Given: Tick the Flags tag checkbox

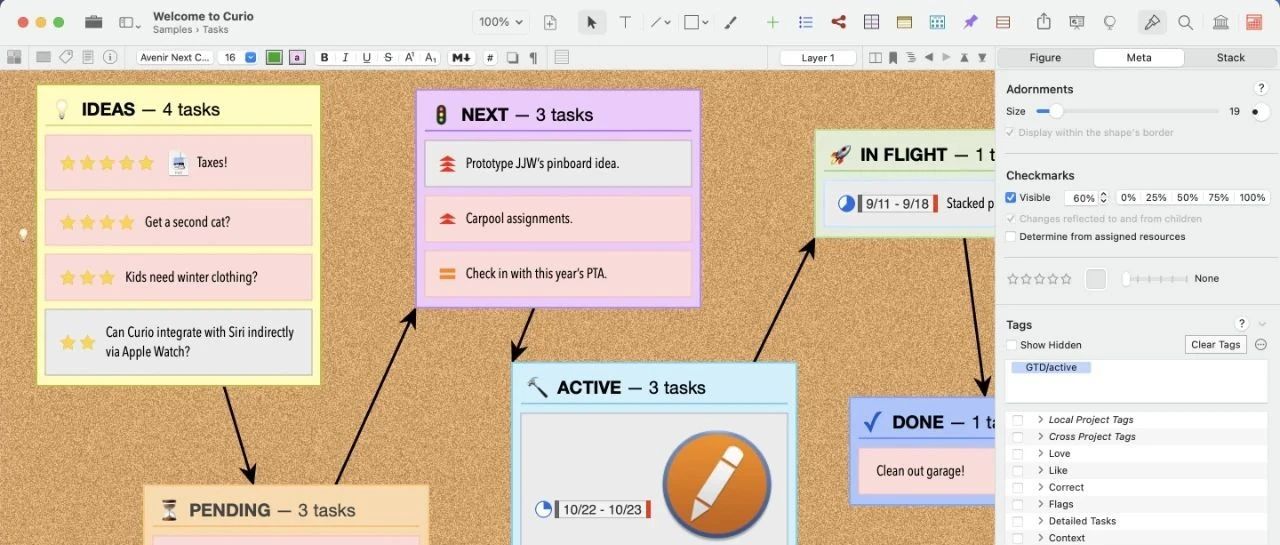Looking at the screenshot, I should [x=1017, y=505].
